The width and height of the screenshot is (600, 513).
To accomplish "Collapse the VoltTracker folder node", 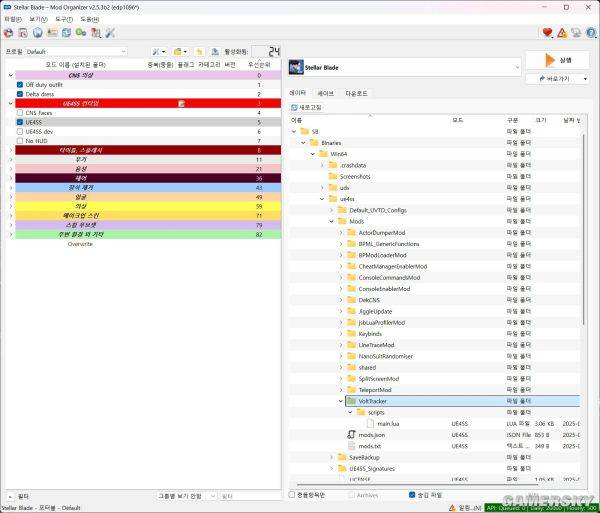I will (341, 401).
